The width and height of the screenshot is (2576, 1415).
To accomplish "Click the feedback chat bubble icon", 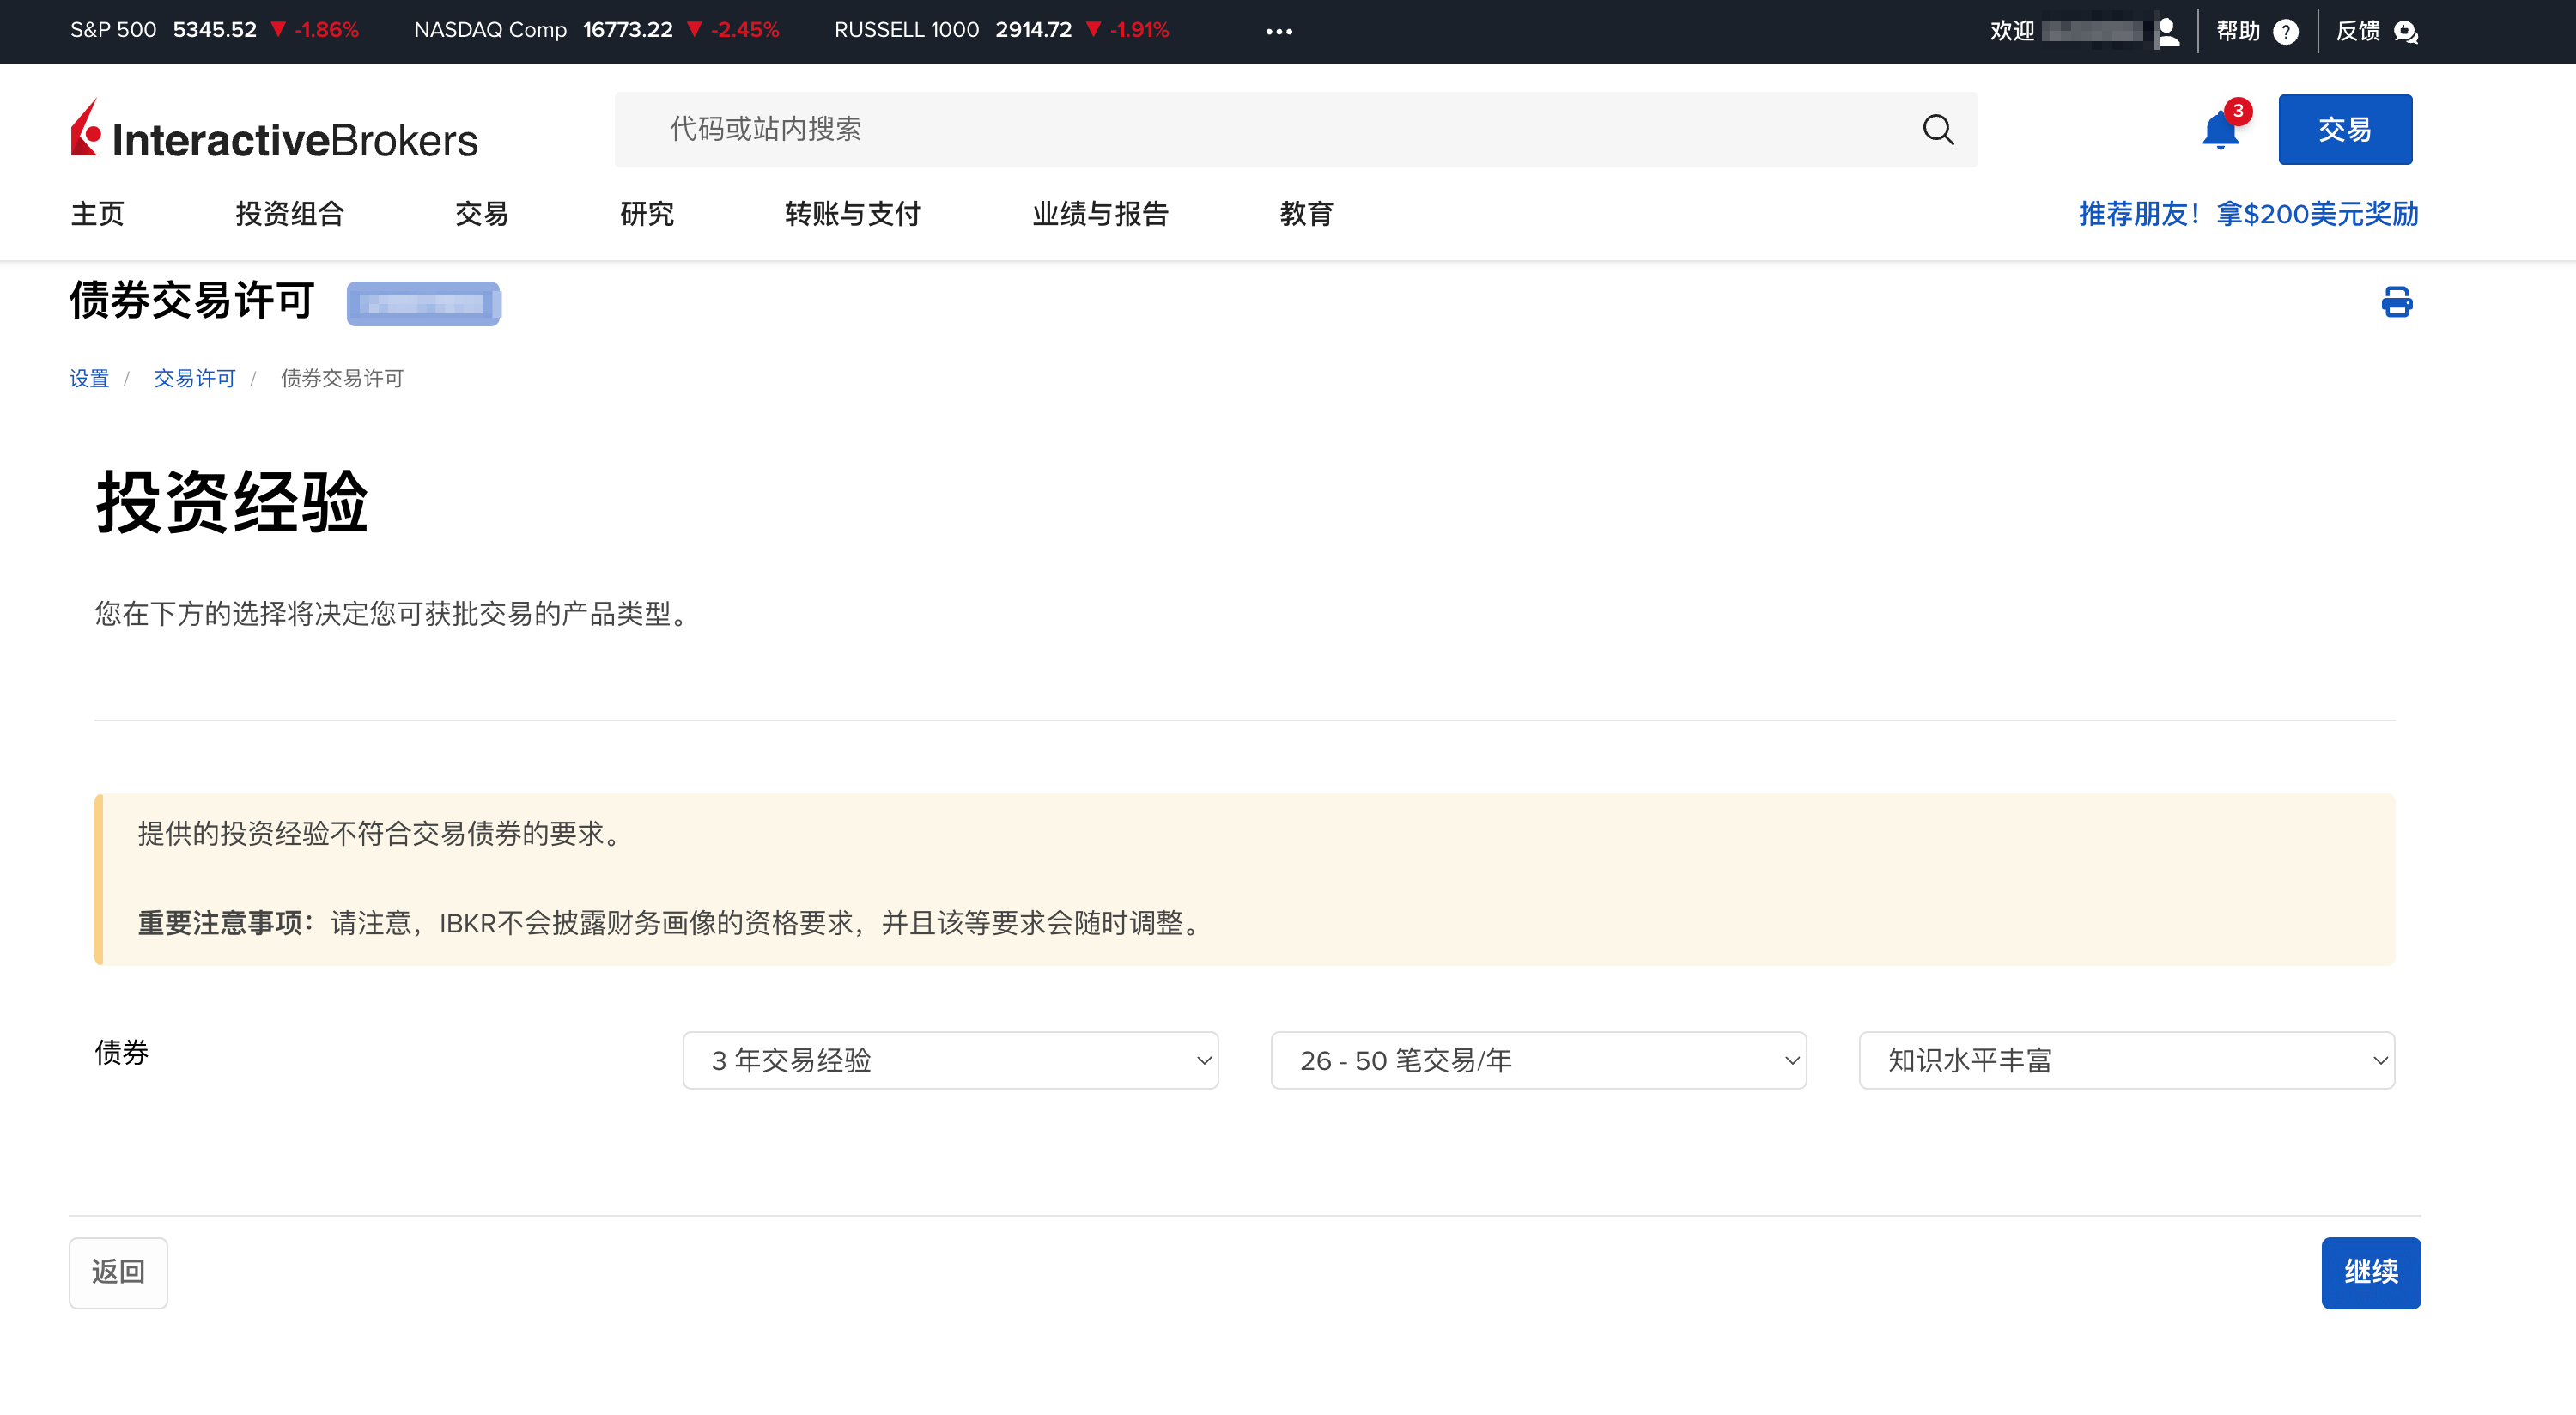I will (x=2405, y=32).
